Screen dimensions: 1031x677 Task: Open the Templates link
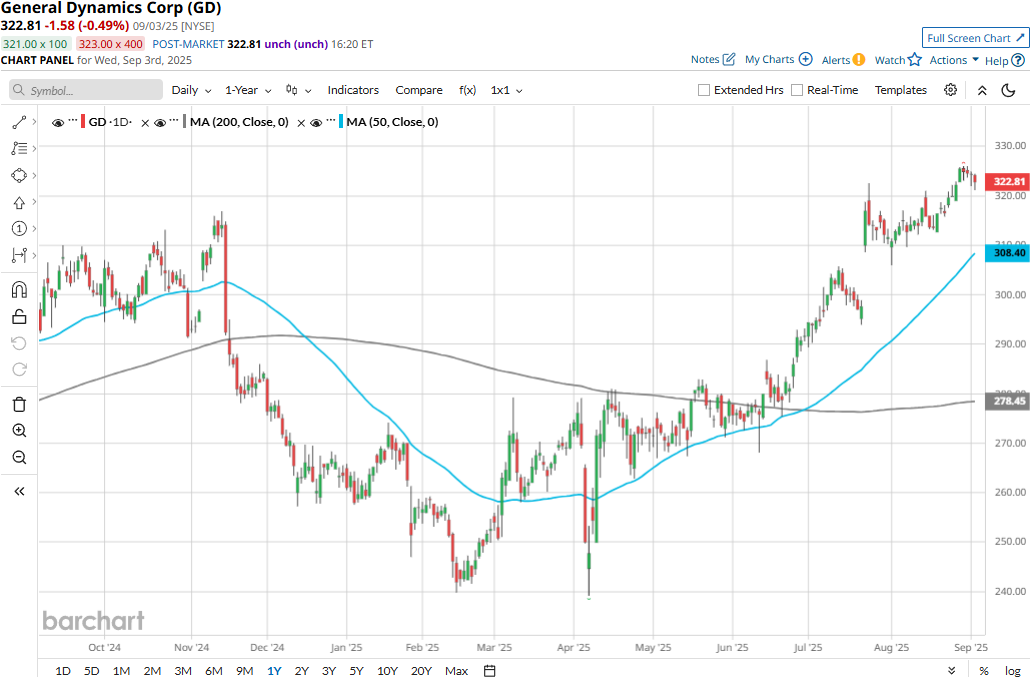click(900, 90)
